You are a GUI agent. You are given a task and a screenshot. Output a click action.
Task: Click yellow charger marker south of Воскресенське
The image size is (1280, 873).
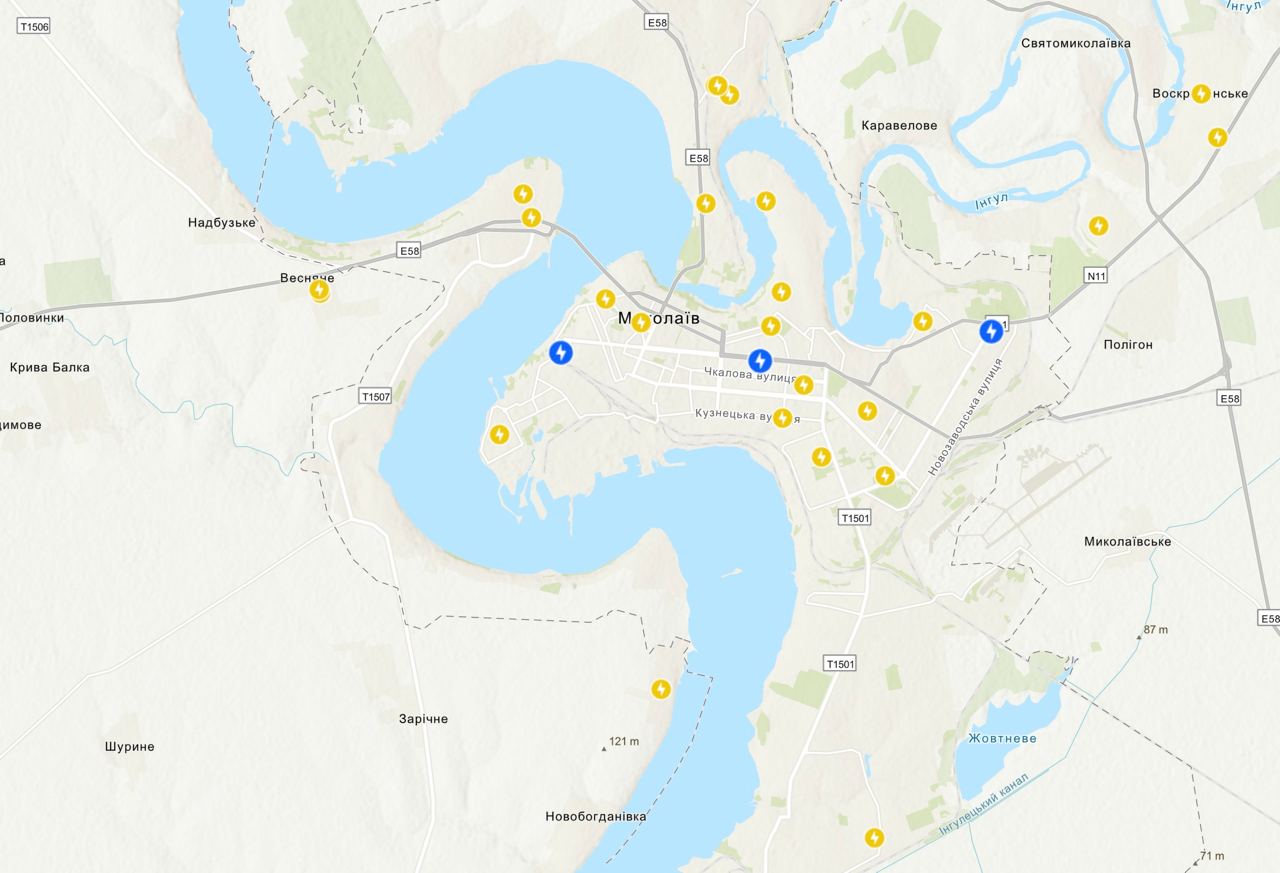pyautogui.click(x=1217, y=137)
